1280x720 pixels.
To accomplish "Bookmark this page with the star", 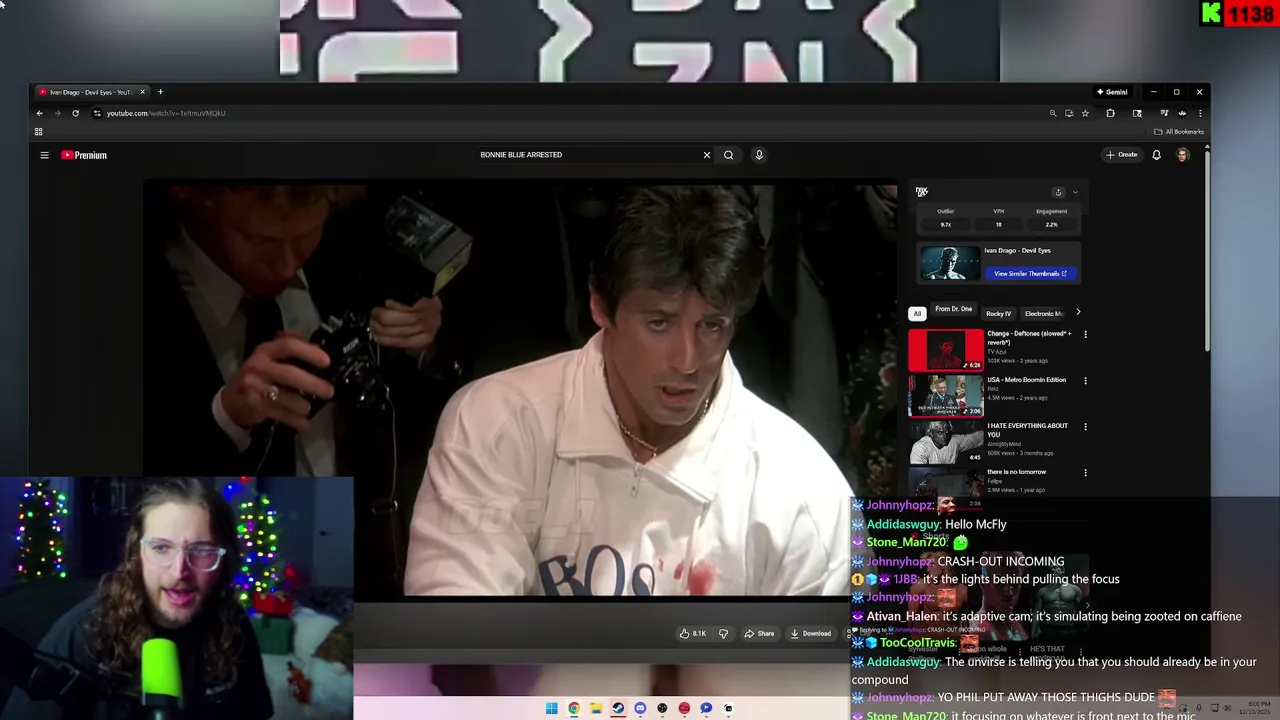I will (1085, 113).
